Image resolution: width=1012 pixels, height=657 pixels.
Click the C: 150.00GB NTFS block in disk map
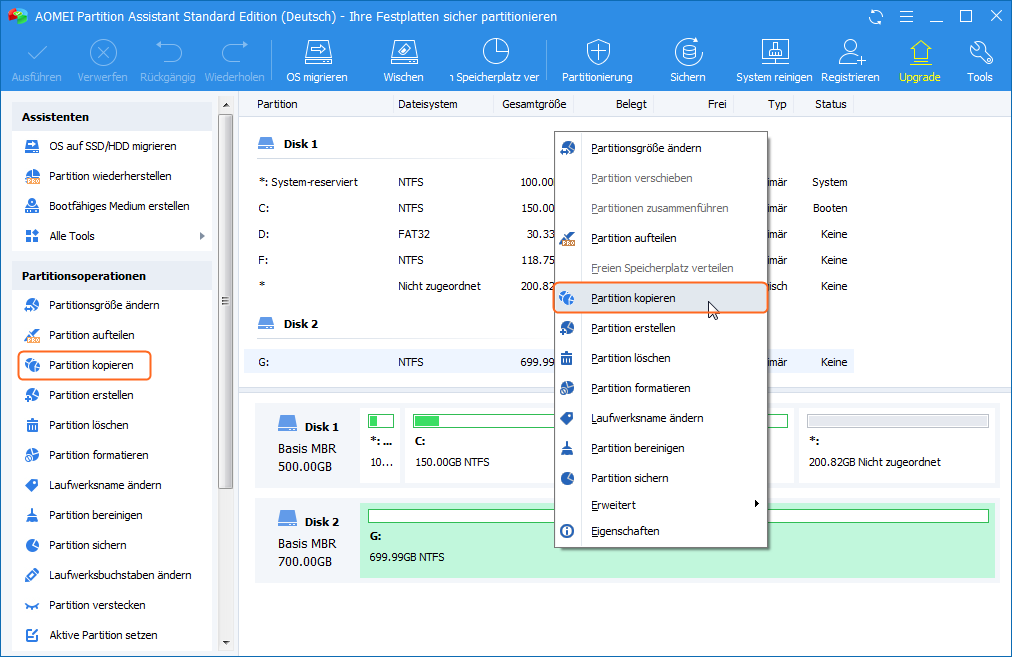[480, 445]
